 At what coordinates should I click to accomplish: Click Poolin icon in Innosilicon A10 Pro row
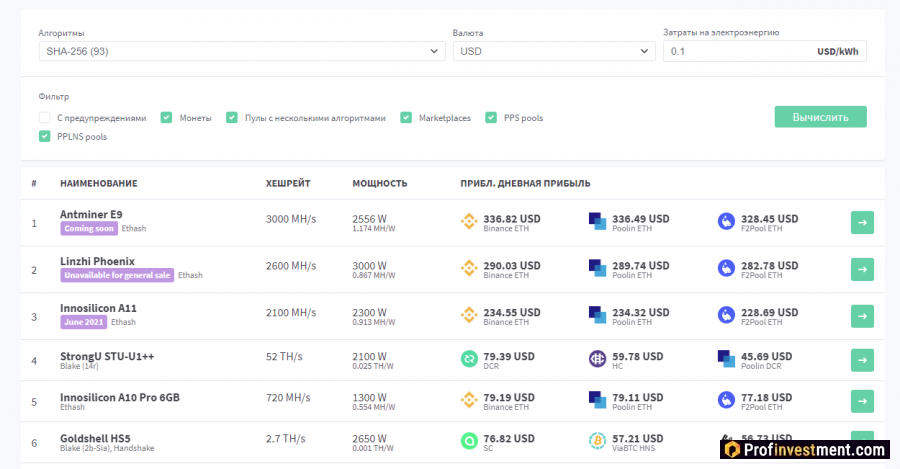click(x=598, y=400)
